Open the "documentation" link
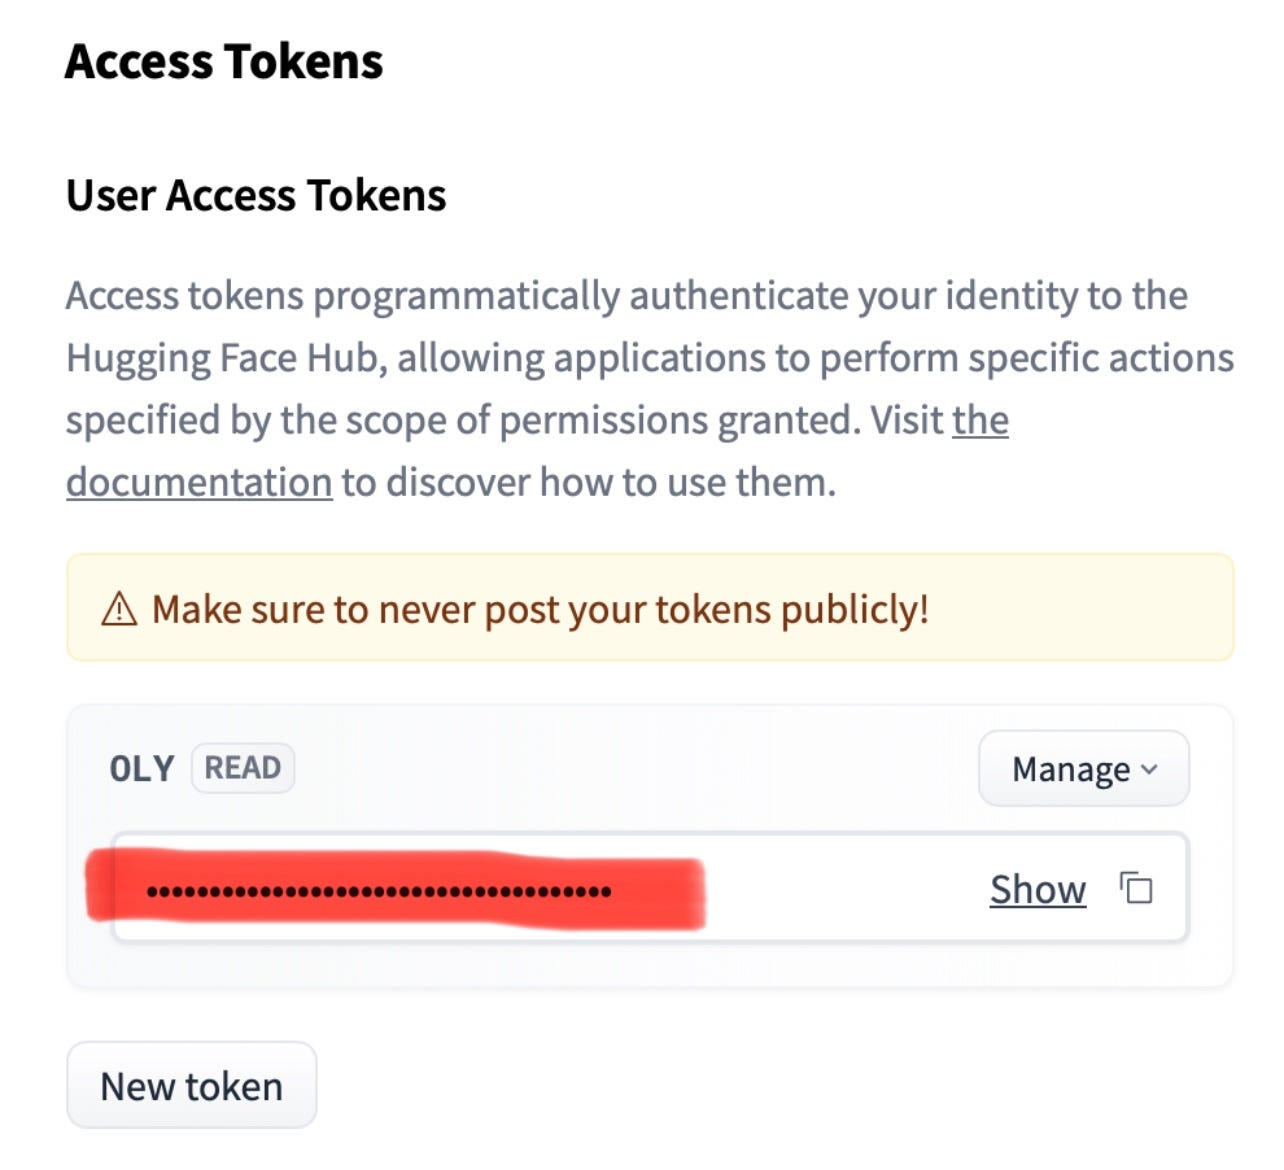 (x=199, y=482)
